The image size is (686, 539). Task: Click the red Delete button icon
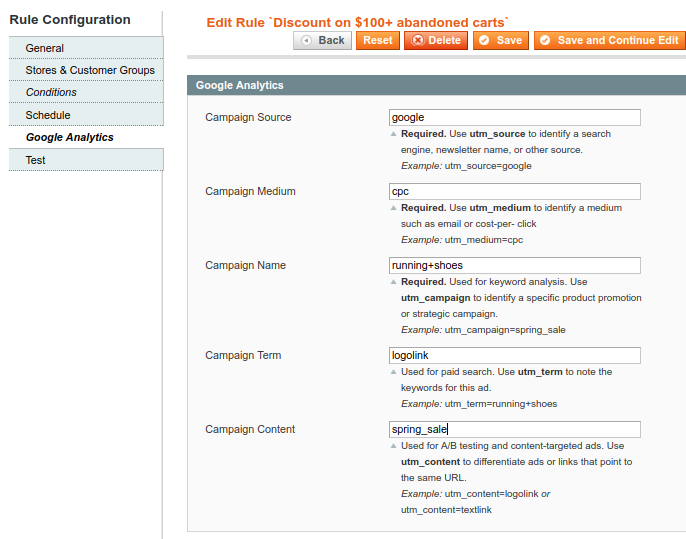[x=417, y=41]
